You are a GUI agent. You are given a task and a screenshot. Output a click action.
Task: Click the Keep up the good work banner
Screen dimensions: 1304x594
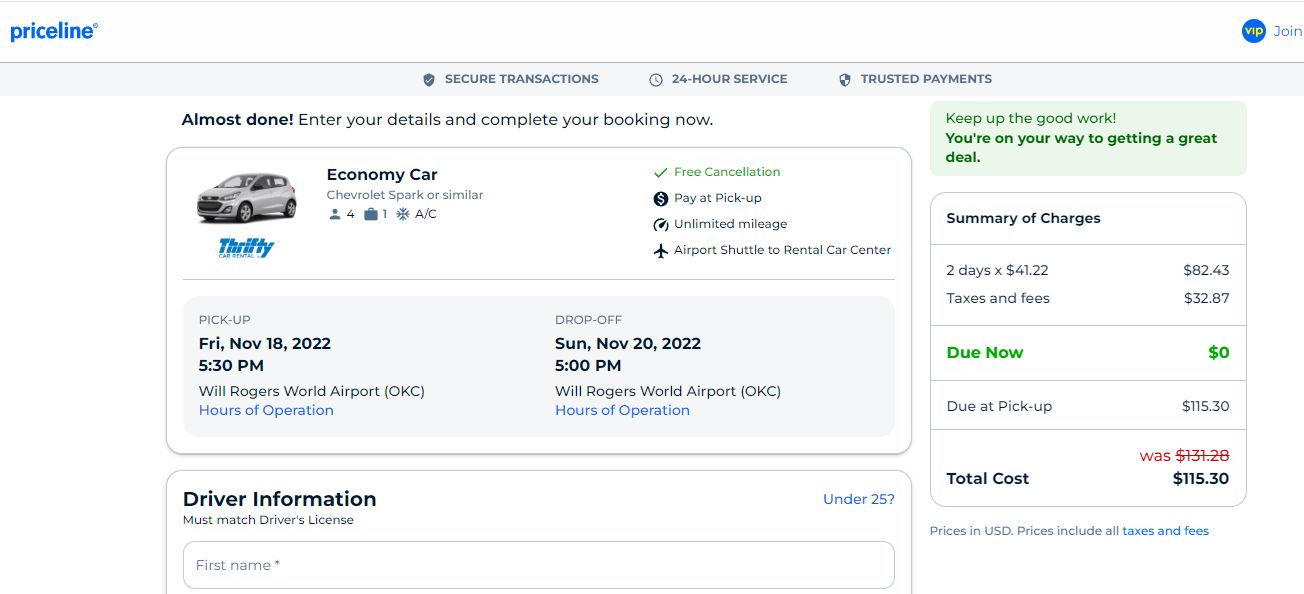click(1088, 138)
